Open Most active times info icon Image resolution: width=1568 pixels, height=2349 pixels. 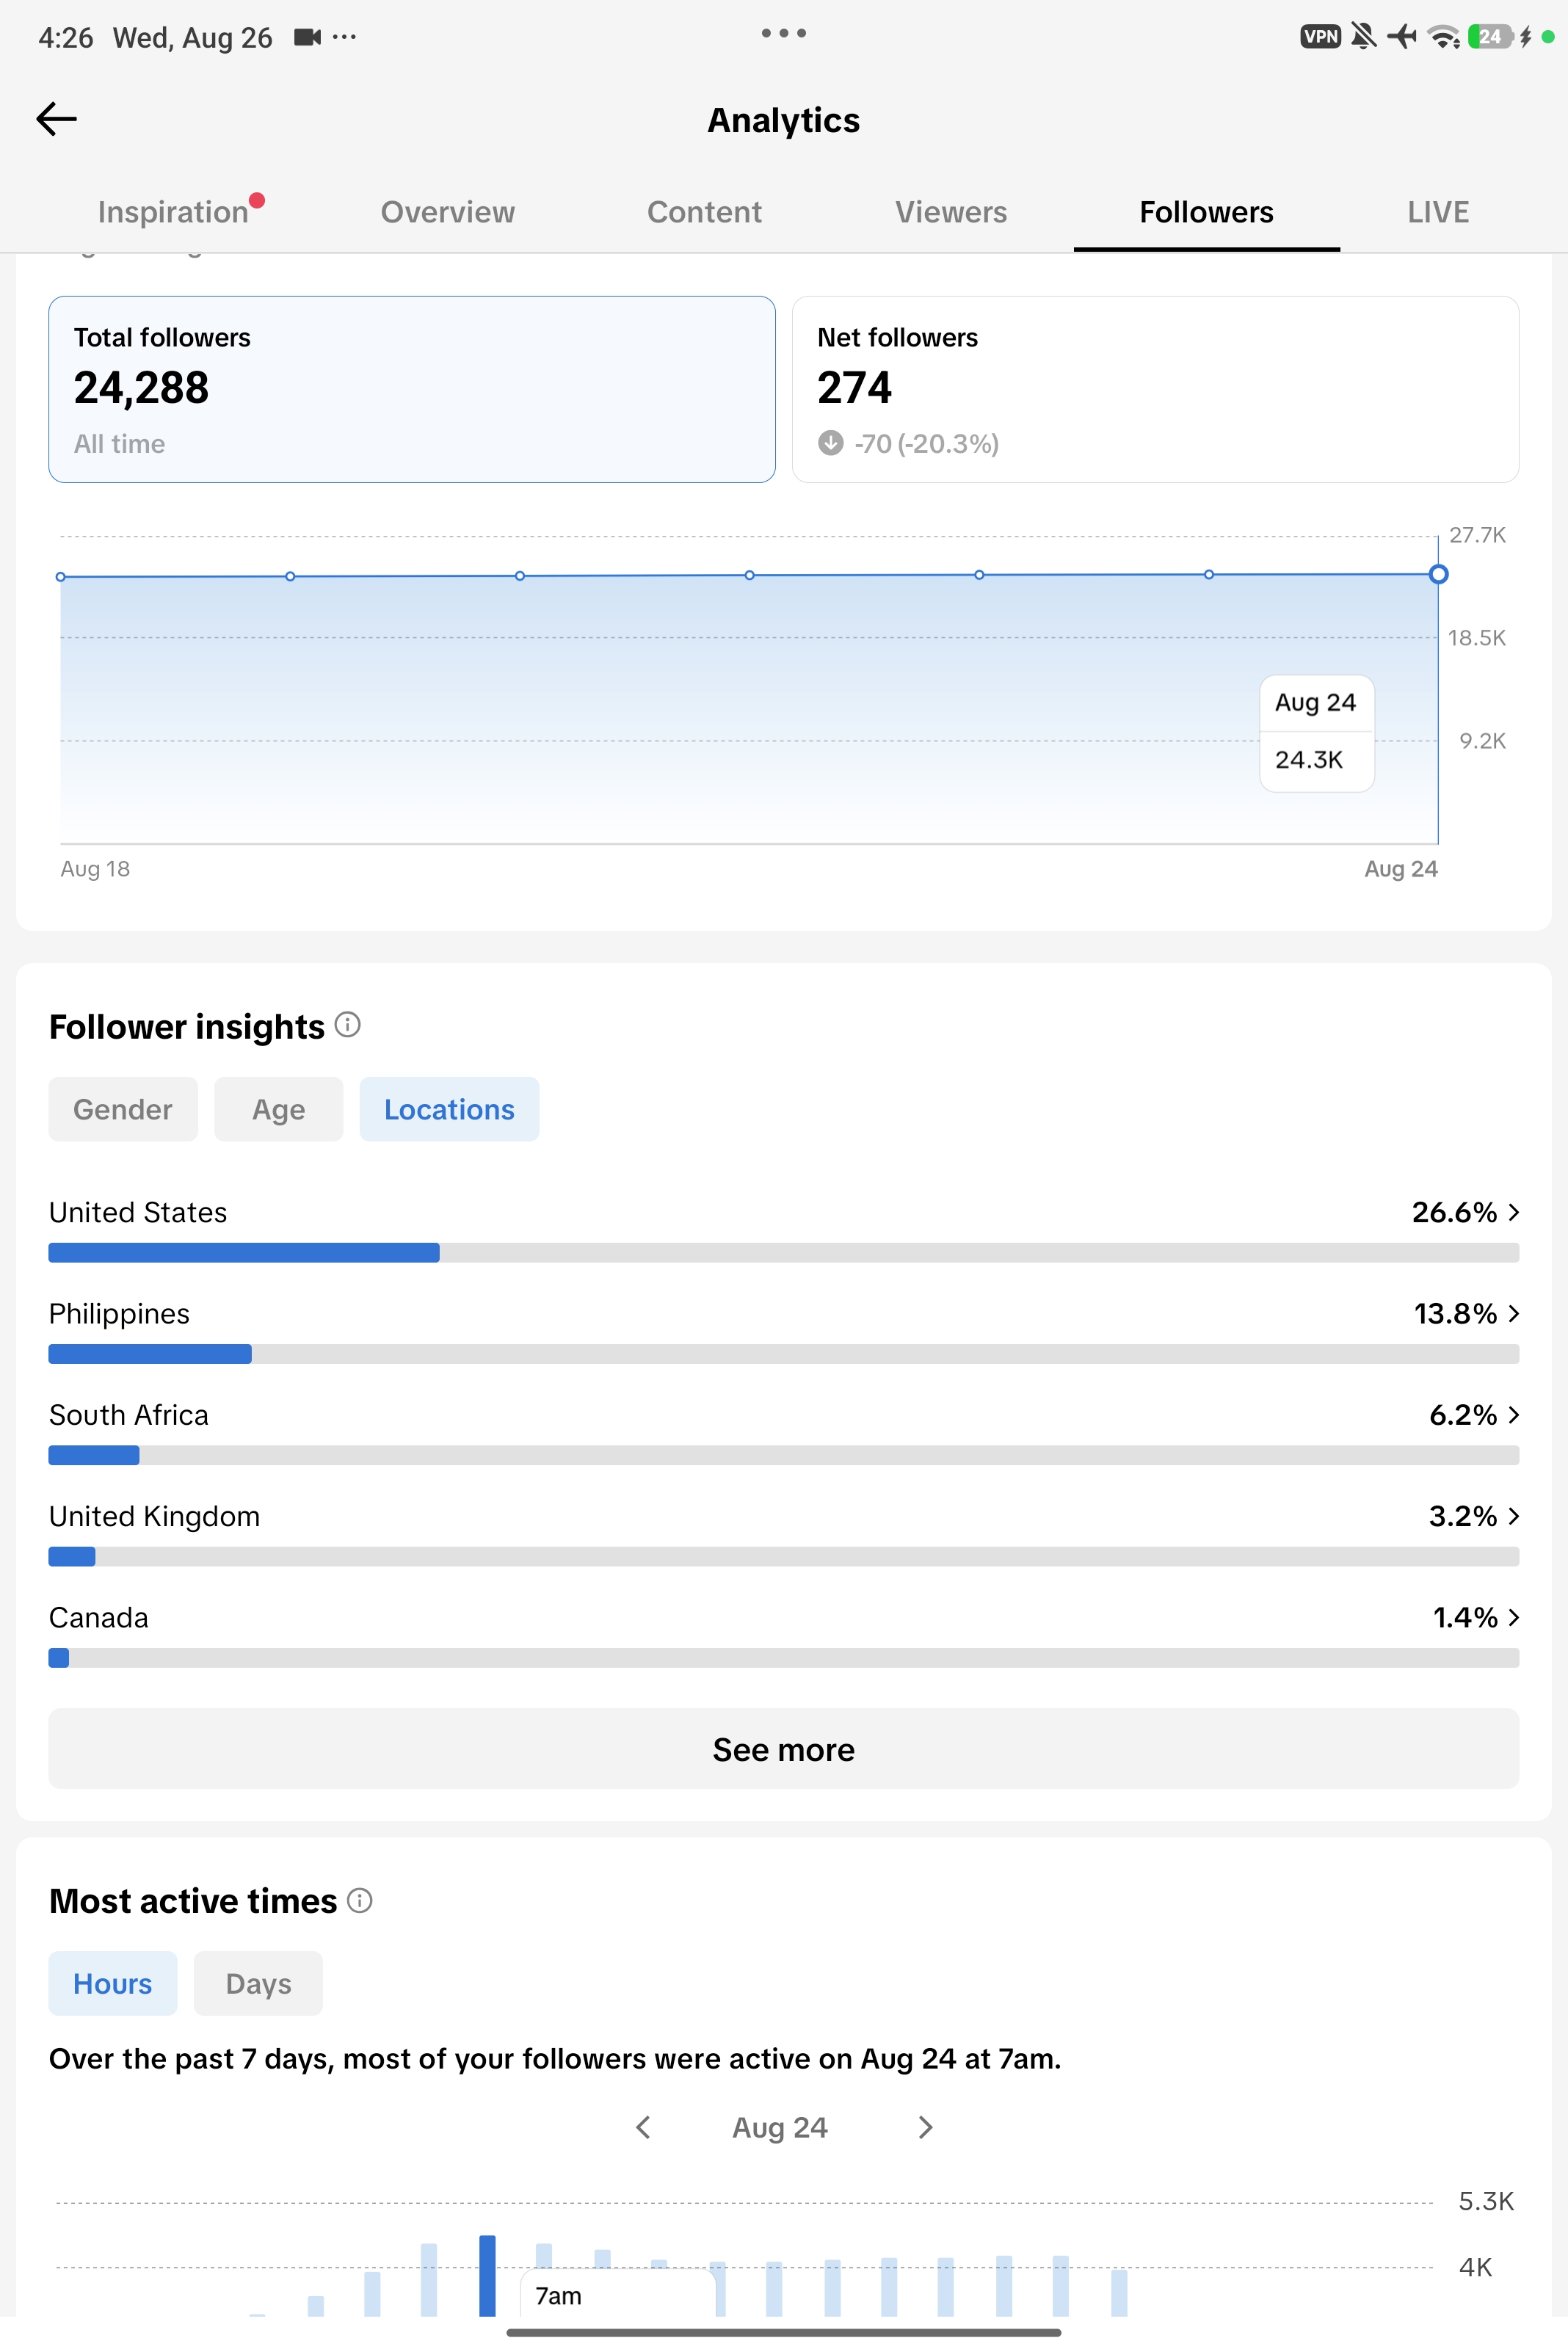[x=359, y=1900]
